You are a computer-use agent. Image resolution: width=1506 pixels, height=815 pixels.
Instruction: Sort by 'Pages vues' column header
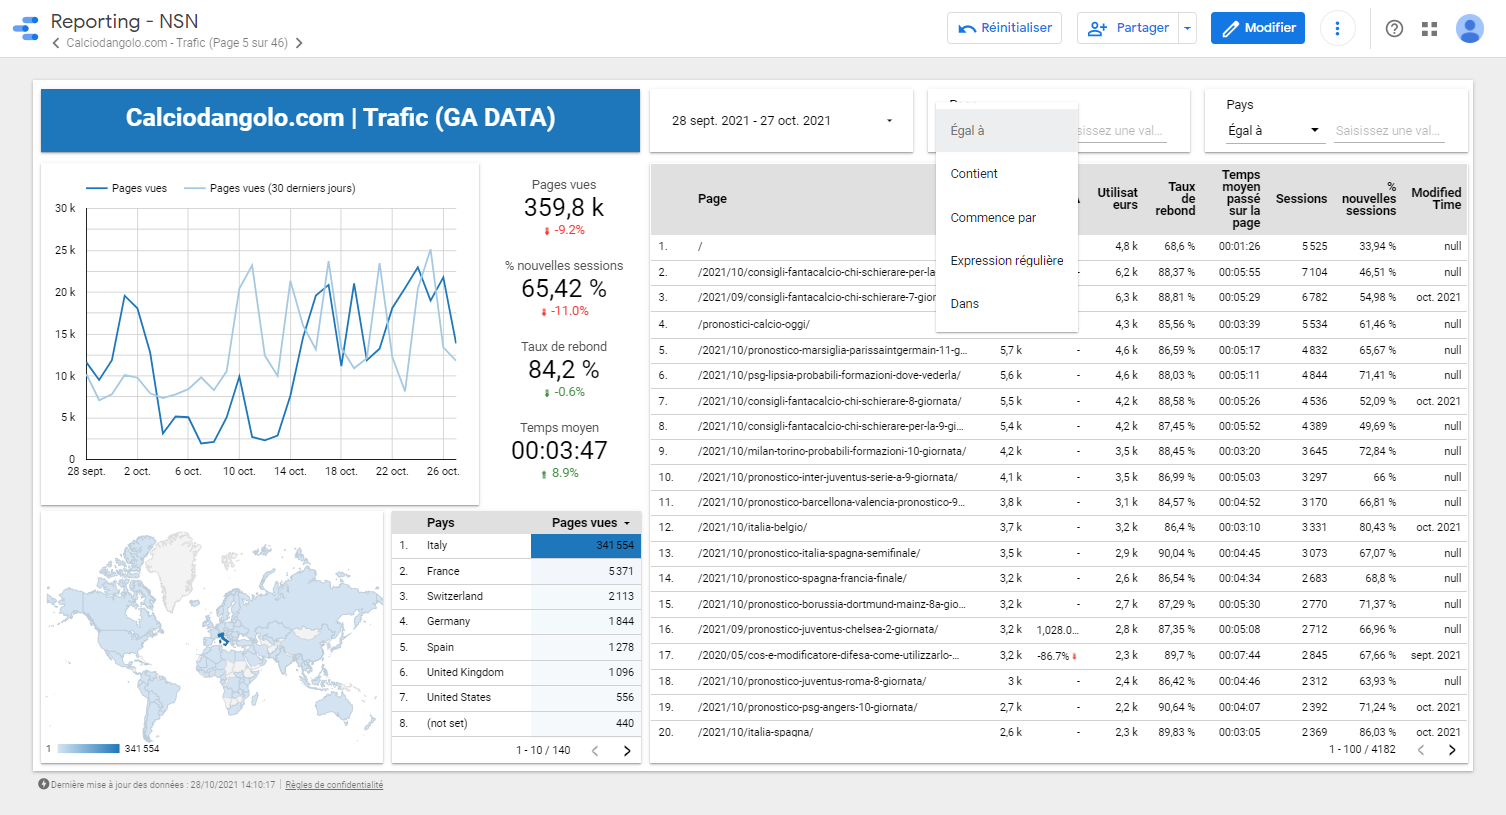[584, 523]
